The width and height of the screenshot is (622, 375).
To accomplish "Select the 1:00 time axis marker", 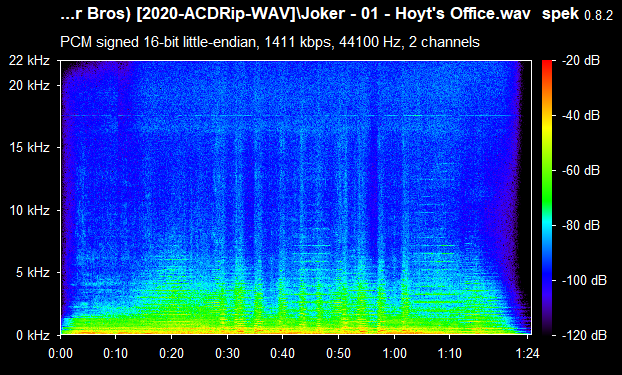I will click(394, 353).
